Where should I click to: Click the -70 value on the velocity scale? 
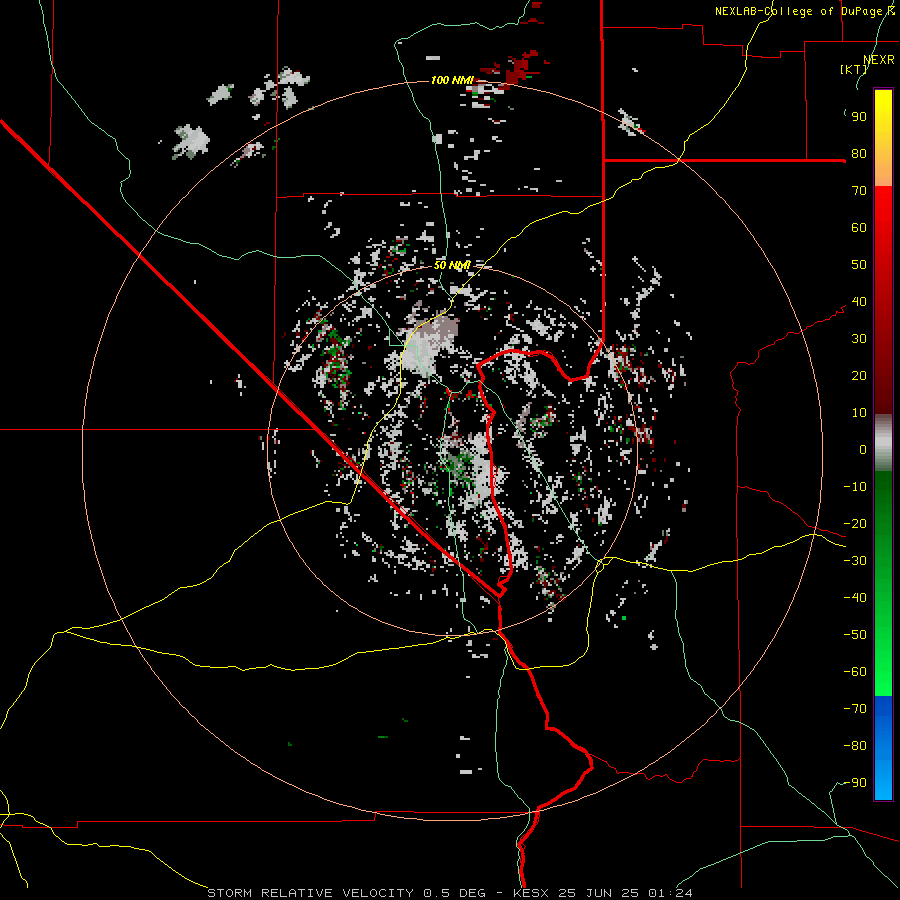855,709
